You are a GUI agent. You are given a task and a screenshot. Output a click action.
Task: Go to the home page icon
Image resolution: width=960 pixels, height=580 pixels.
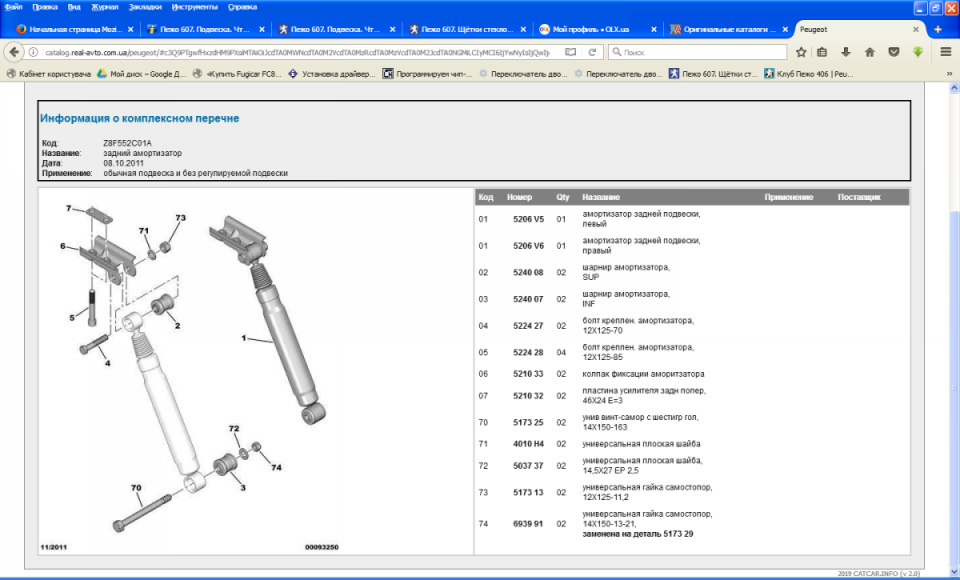click(x=869, y=51)
